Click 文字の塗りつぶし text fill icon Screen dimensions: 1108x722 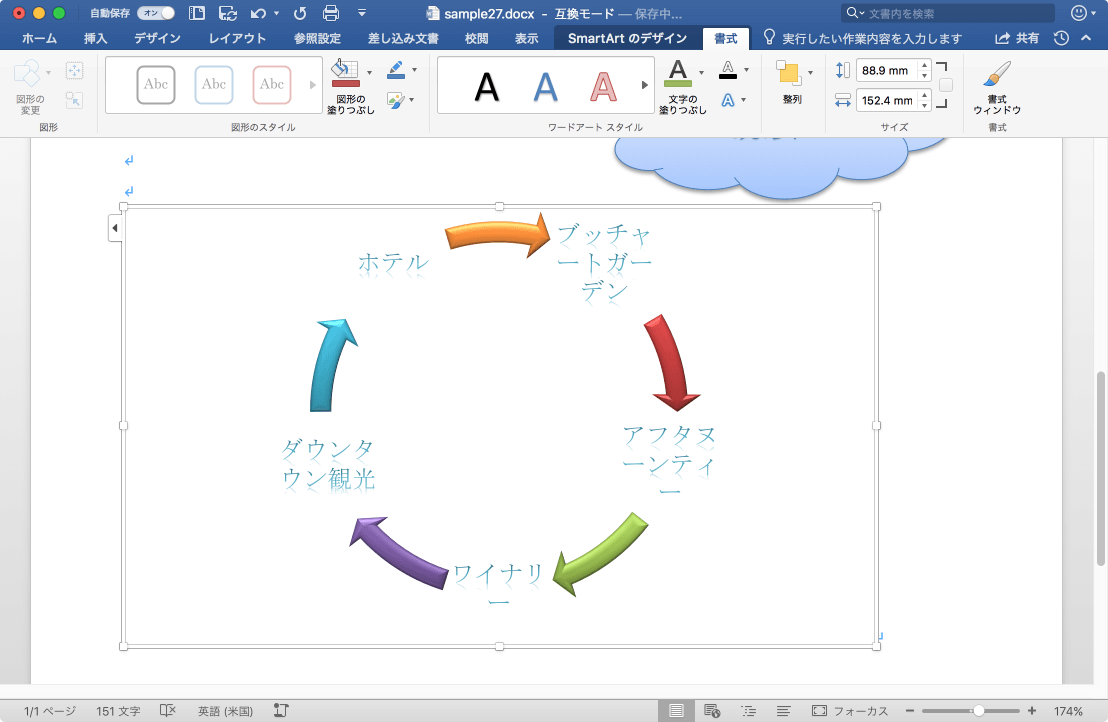pyautogui.click(x=678, y=73)
